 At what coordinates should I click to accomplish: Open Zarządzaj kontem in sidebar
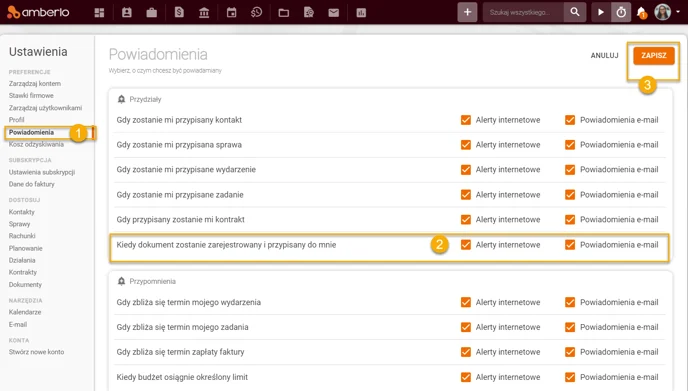click(x=35, y=83)
